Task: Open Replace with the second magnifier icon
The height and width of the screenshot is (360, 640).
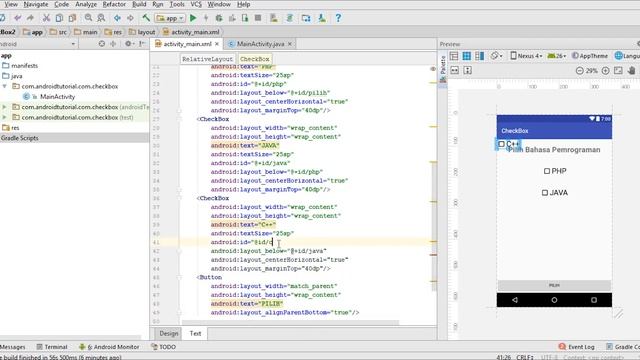Action: click(x=101, y=18)
